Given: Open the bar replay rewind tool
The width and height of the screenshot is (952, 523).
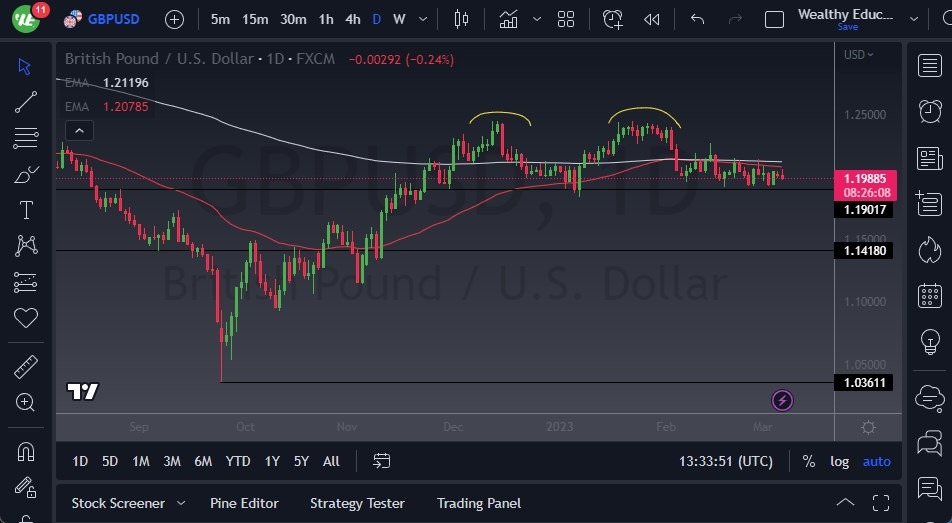Looking at the screenshot, I should coord(652,19).
